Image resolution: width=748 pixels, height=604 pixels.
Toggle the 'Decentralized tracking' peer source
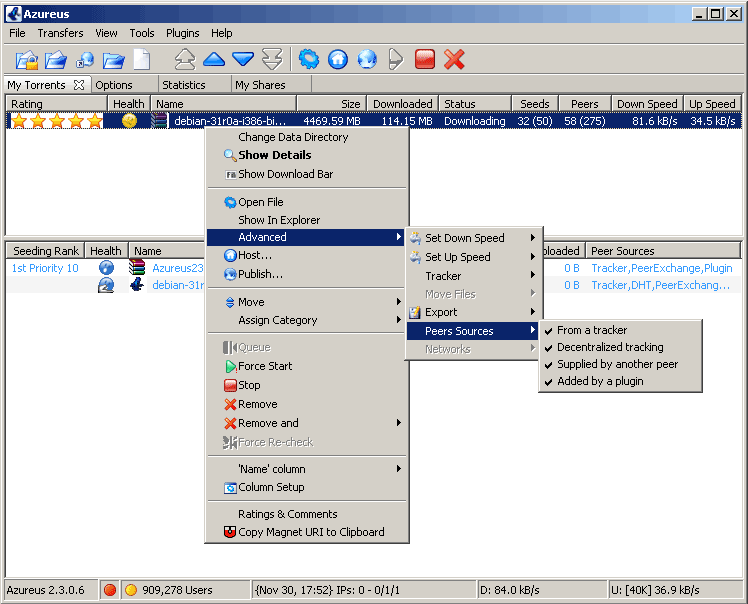(x=610, y=347)
